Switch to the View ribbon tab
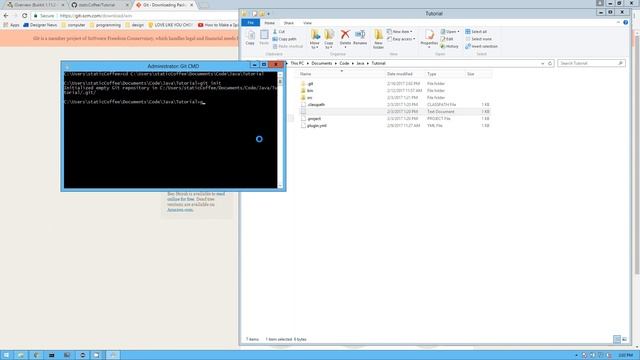 point(307,23)
